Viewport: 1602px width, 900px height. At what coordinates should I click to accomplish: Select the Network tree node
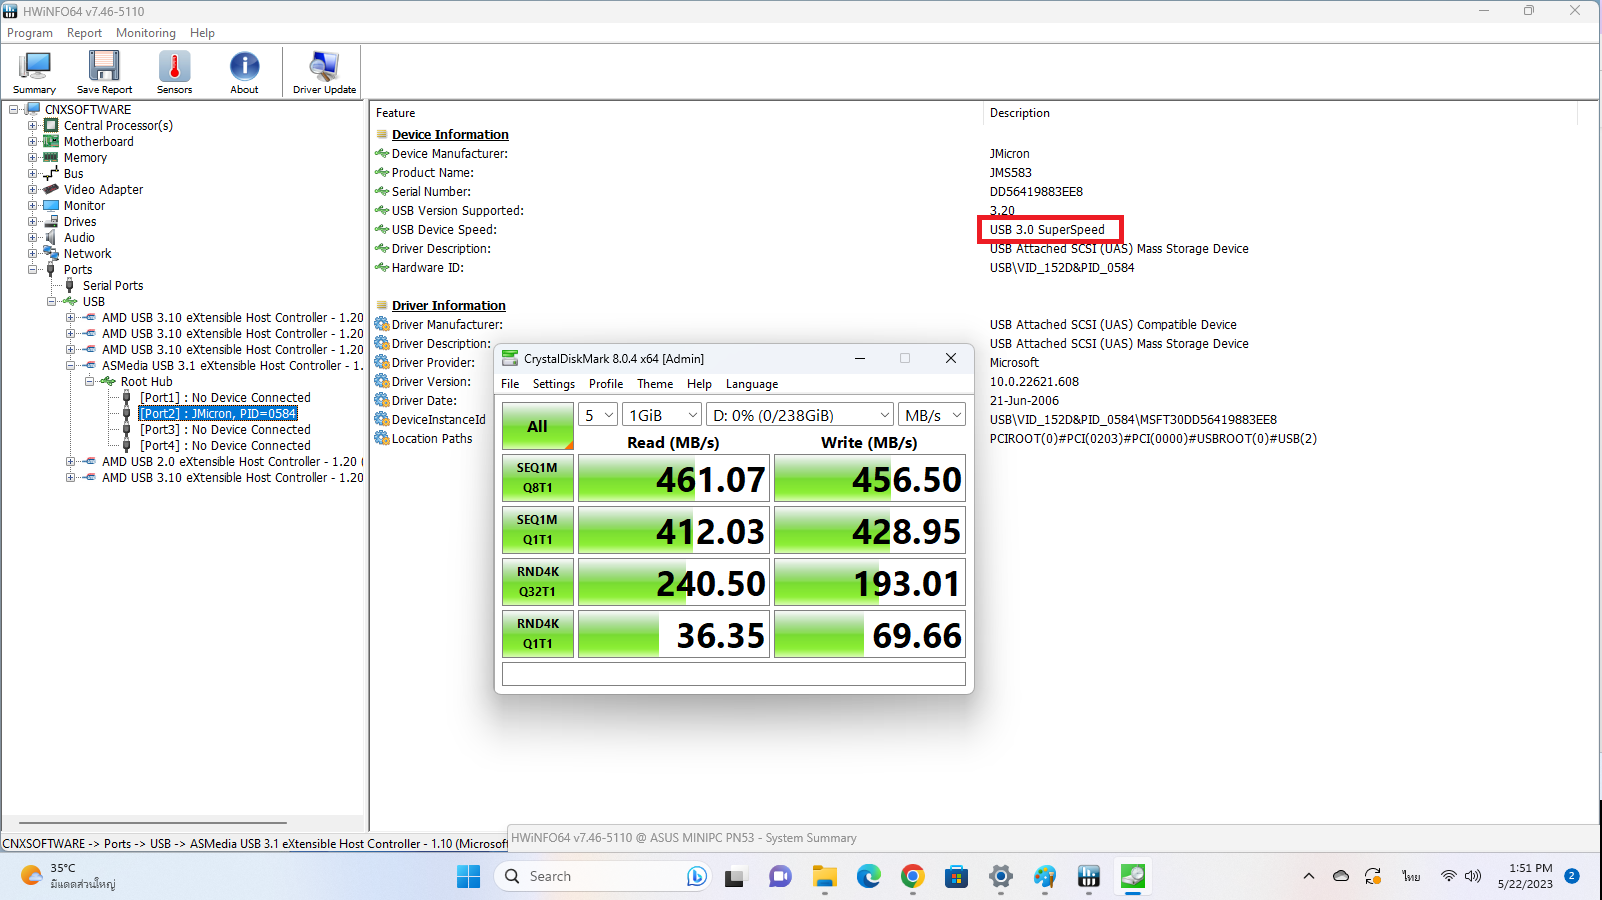pos(87,254)
